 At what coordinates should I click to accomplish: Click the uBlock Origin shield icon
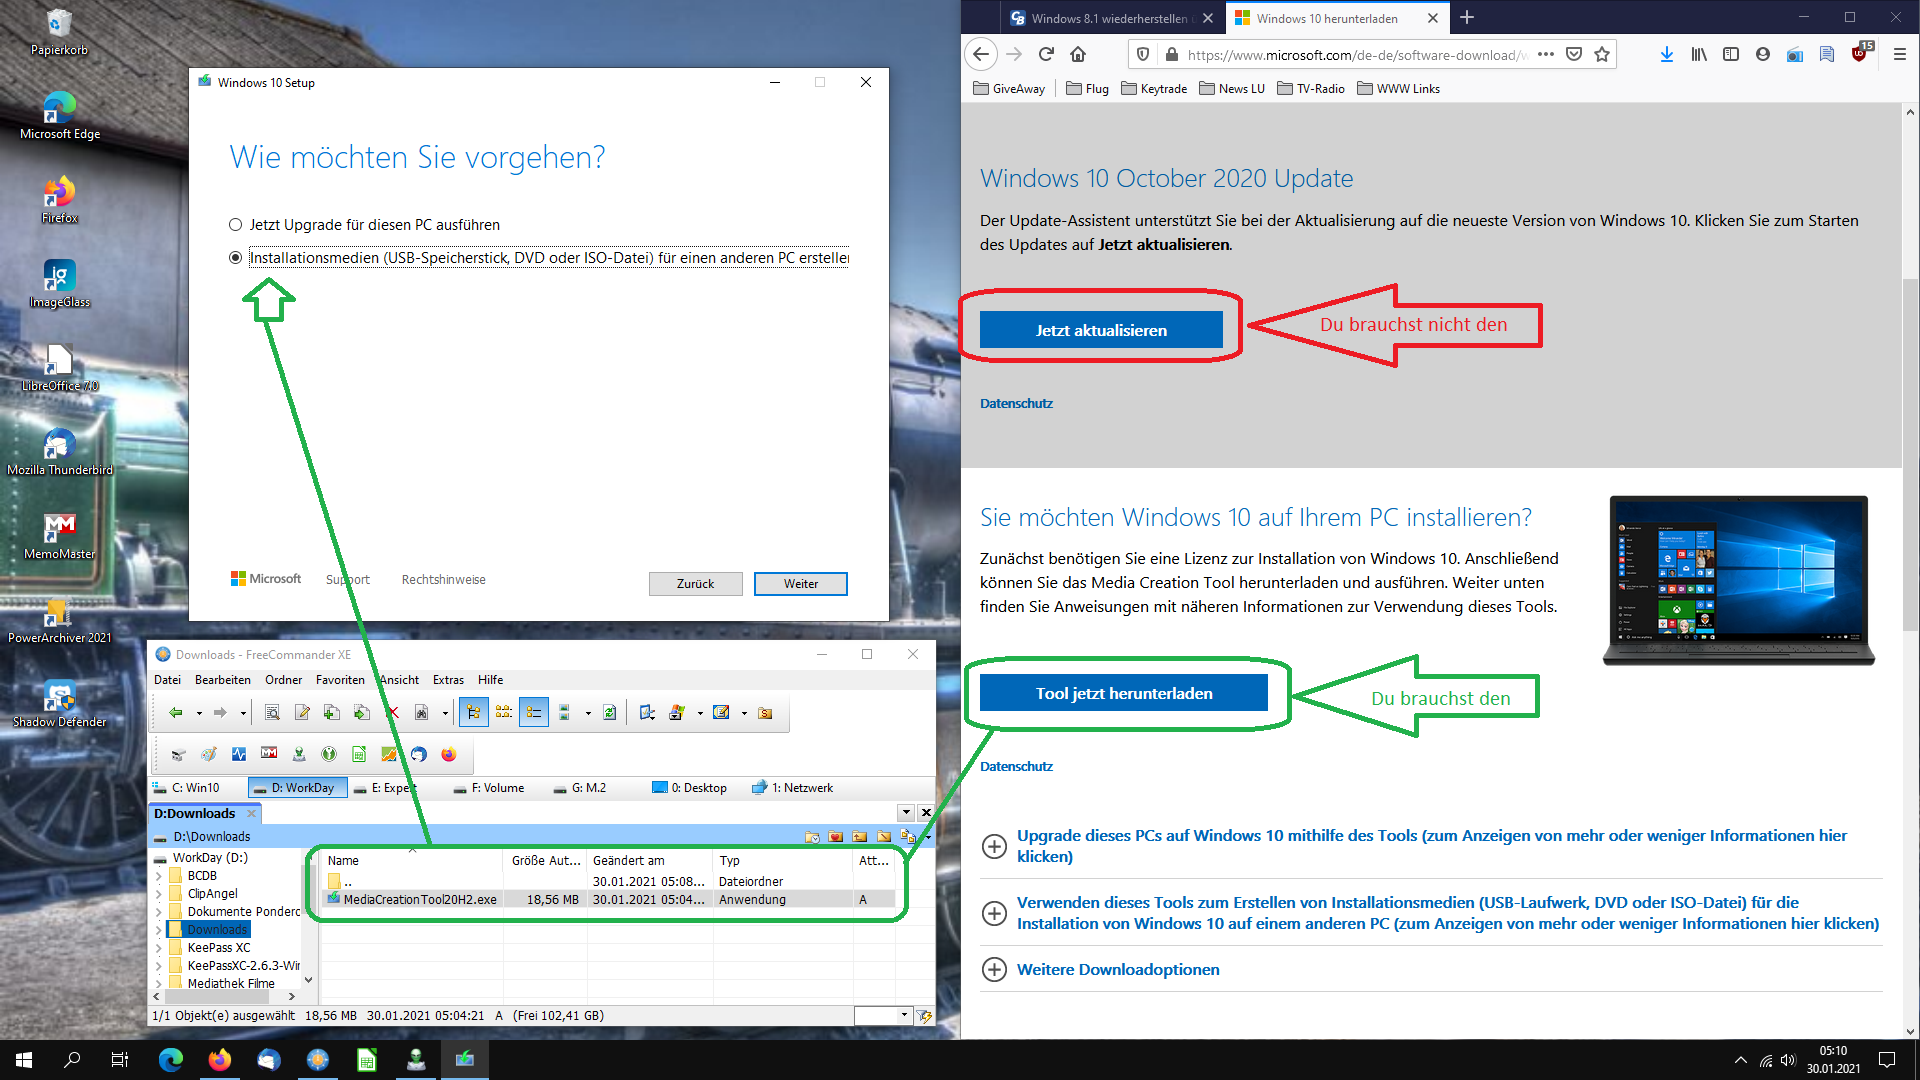(1859, 55)
